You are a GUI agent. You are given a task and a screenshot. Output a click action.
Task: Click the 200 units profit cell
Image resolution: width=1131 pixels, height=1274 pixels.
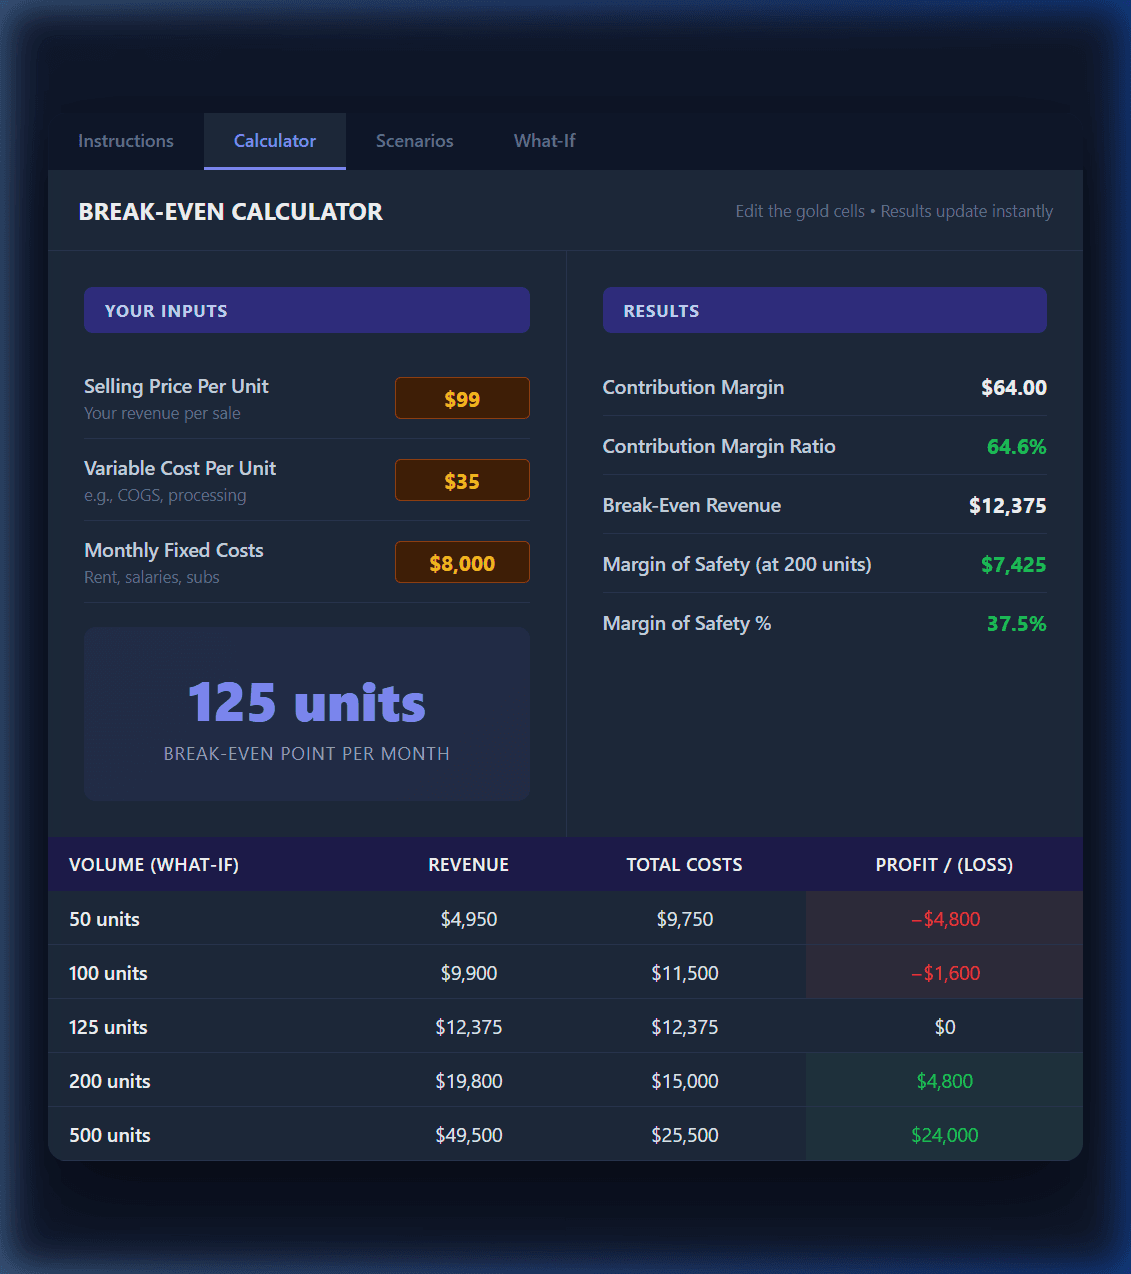pyautogui.click(x=944, y=1080)
